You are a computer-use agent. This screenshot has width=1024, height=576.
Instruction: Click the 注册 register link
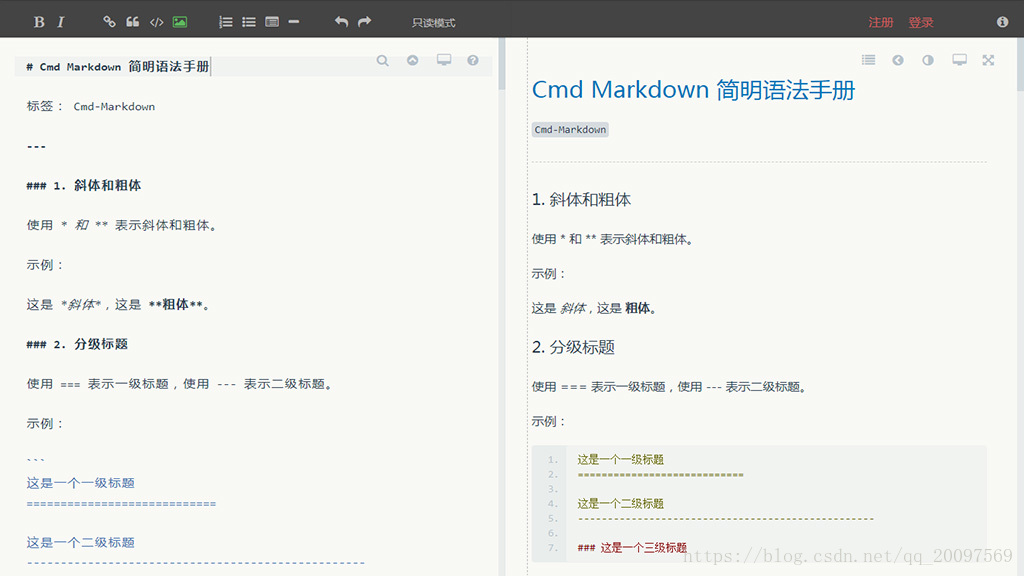[x=880, y=23]
